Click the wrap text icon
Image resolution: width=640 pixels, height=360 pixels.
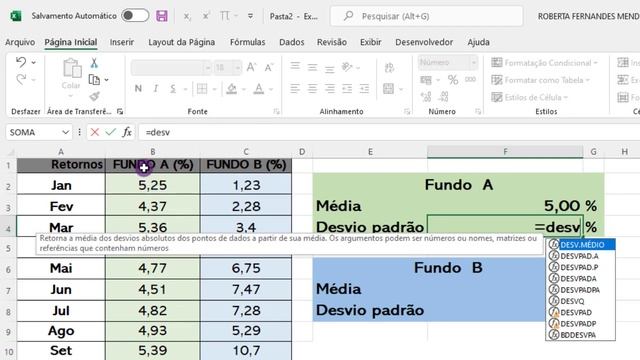click(x=389, y=67)
